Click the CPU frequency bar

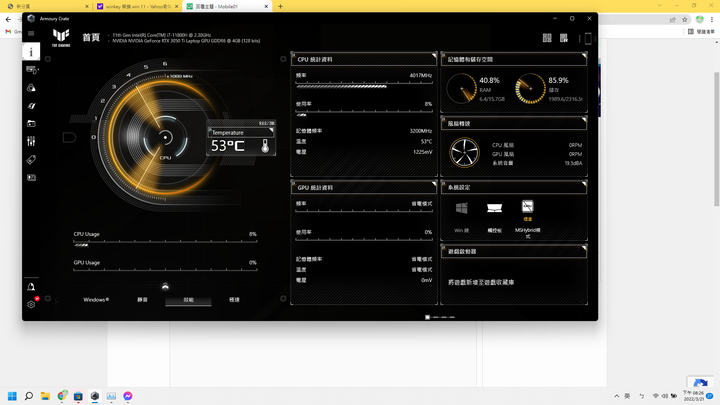[x=364, y=85]
